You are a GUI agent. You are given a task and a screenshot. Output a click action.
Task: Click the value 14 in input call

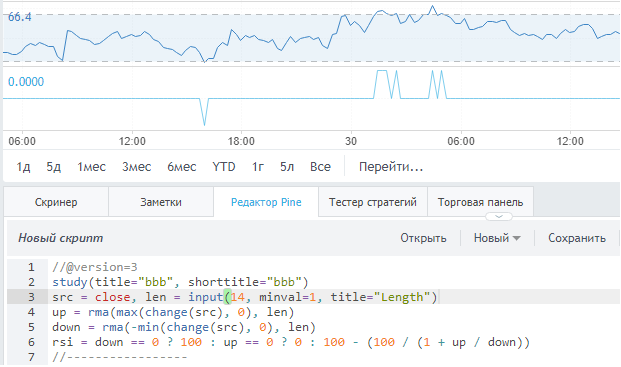tap(238, 297)
